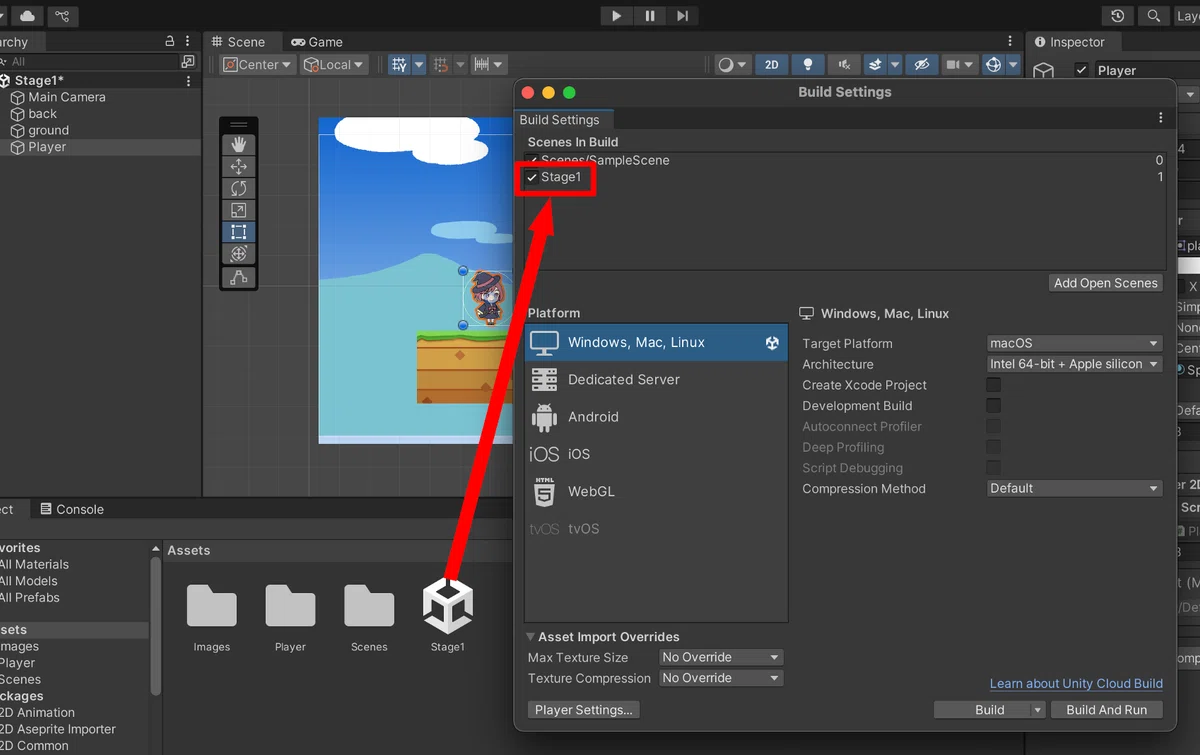Select the Scale tool

[x=239, y=210]
